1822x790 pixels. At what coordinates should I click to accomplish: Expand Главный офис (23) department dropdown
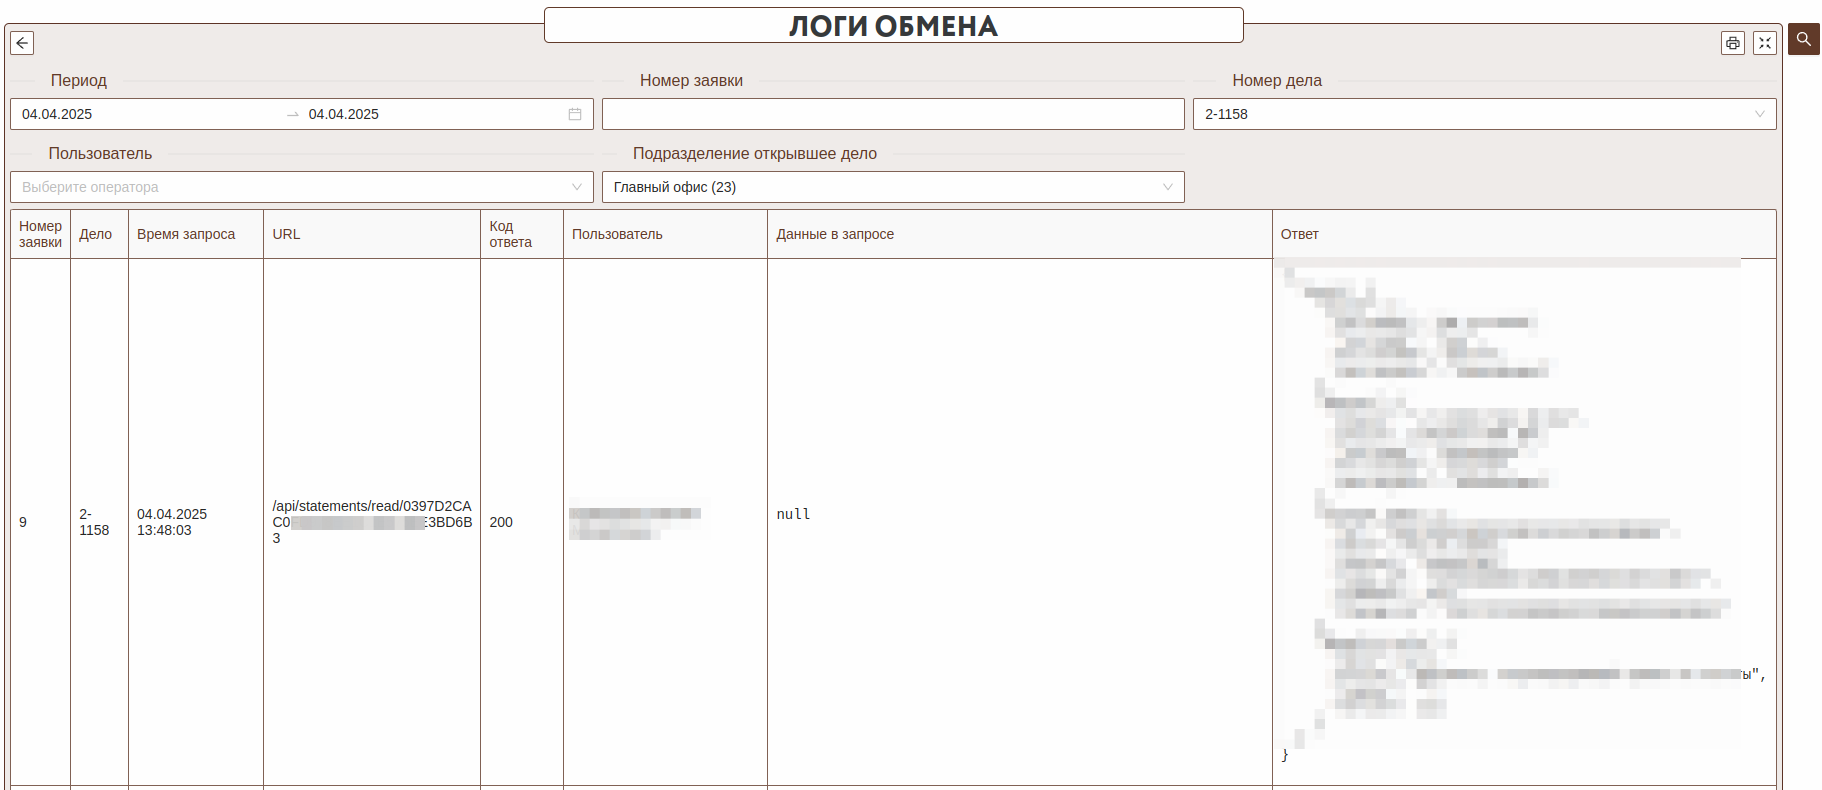892,187
